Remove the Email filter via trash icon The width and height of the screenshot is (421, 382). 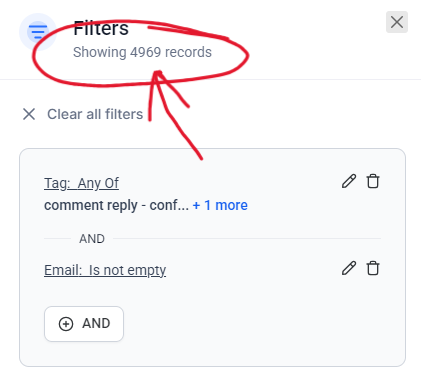coord(373,268)
